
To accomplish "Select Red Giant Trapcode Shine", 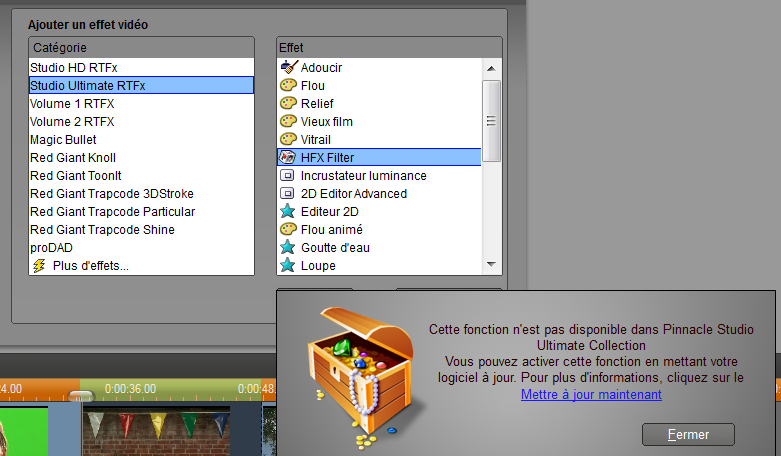I will 141,229.
